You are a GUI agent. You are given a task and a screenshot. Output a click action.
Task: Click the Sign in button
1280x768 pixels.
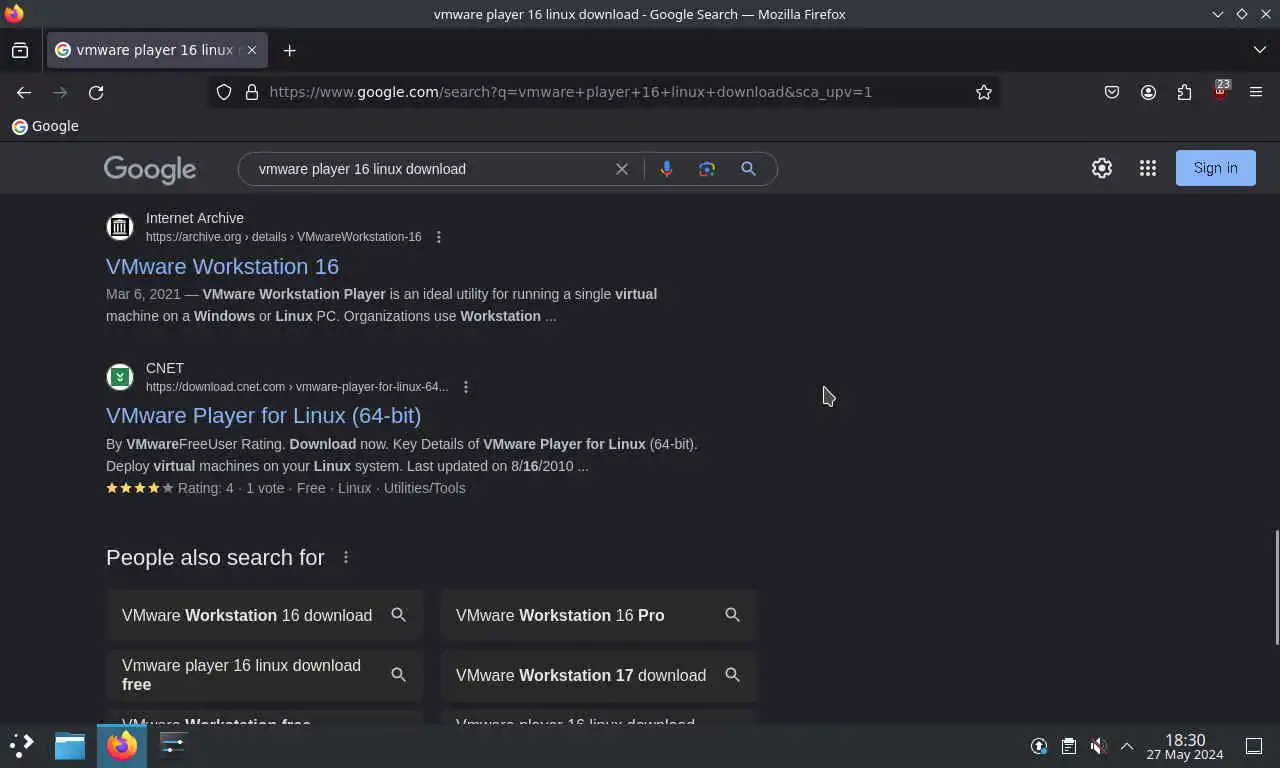coord(1216,168)
